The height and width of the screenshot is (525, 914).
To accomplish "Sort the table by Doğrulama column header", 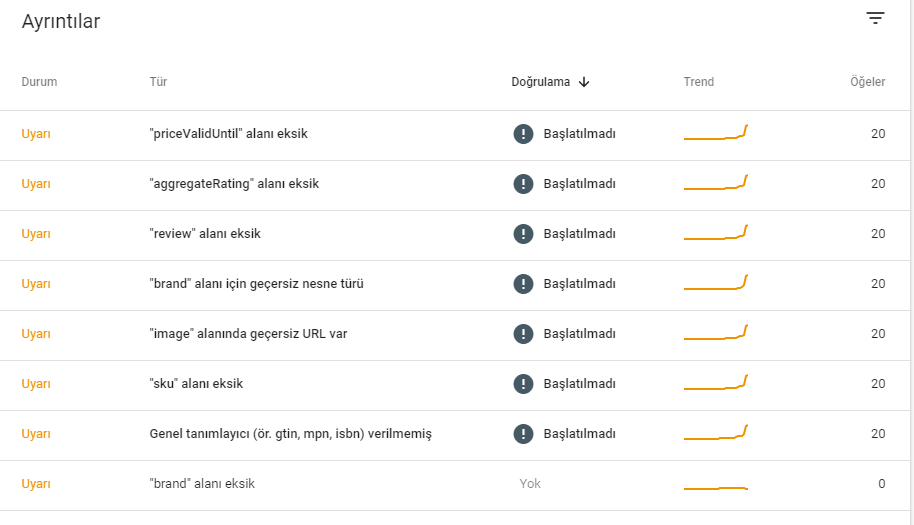I will [x=540, y=82].
